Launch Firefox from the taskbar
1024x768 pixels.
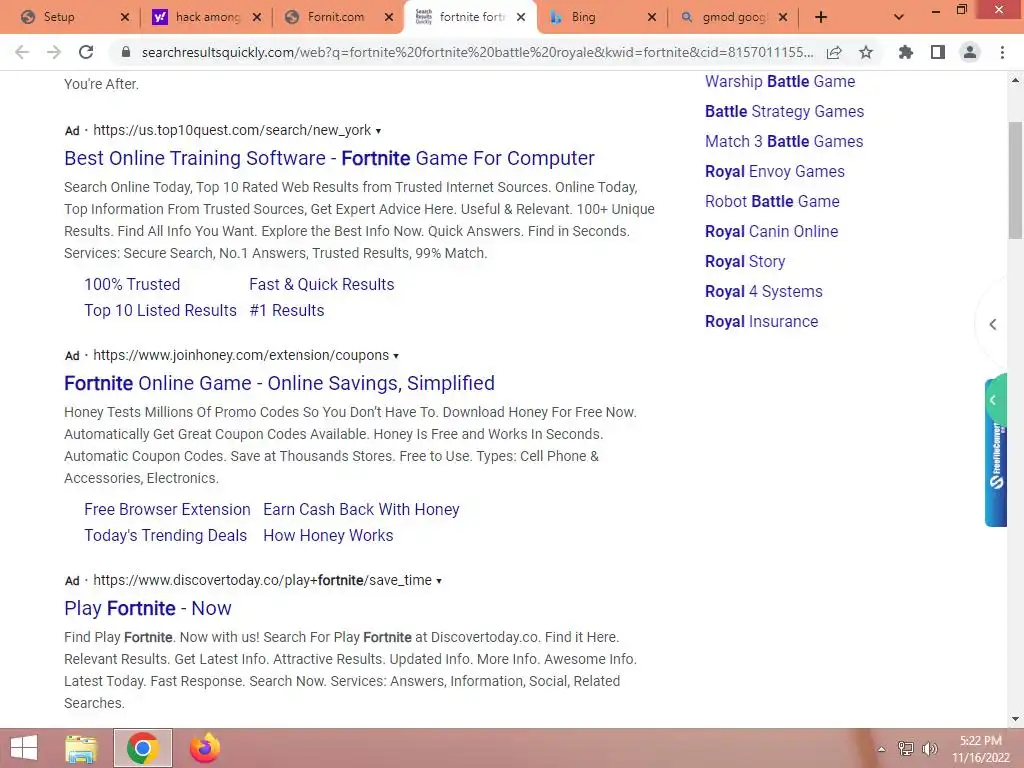[204, 748]
